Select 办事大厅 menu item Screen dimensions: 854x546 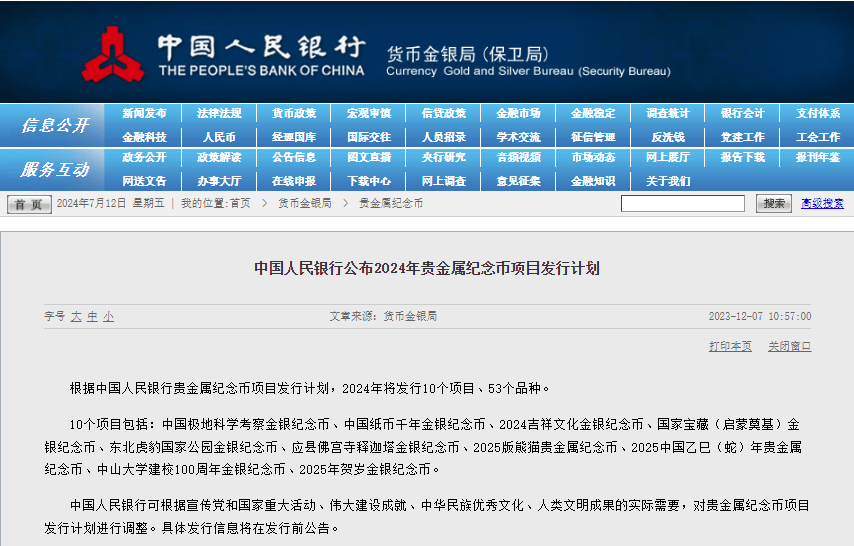[219, 181]
